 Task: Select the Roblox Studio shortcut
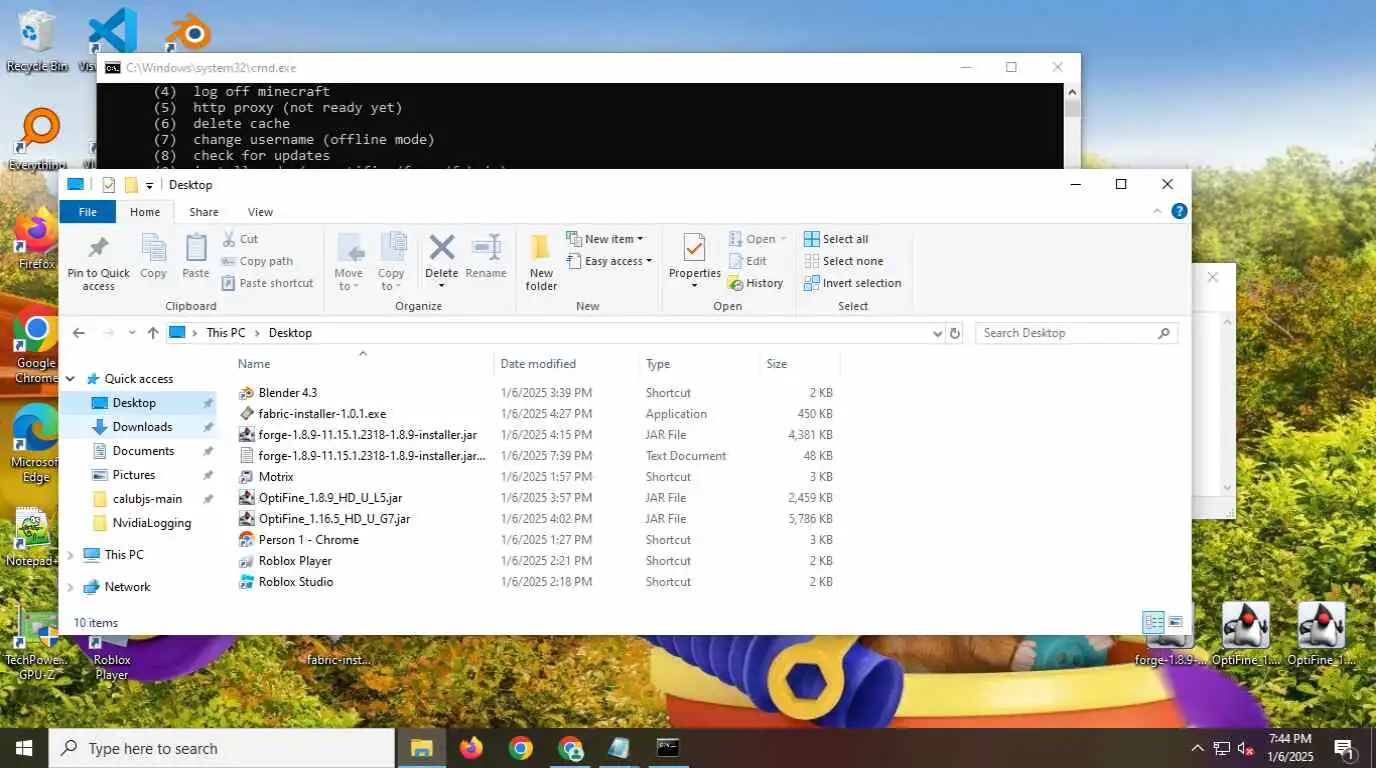pyautogui.click(x=295, y=582)
